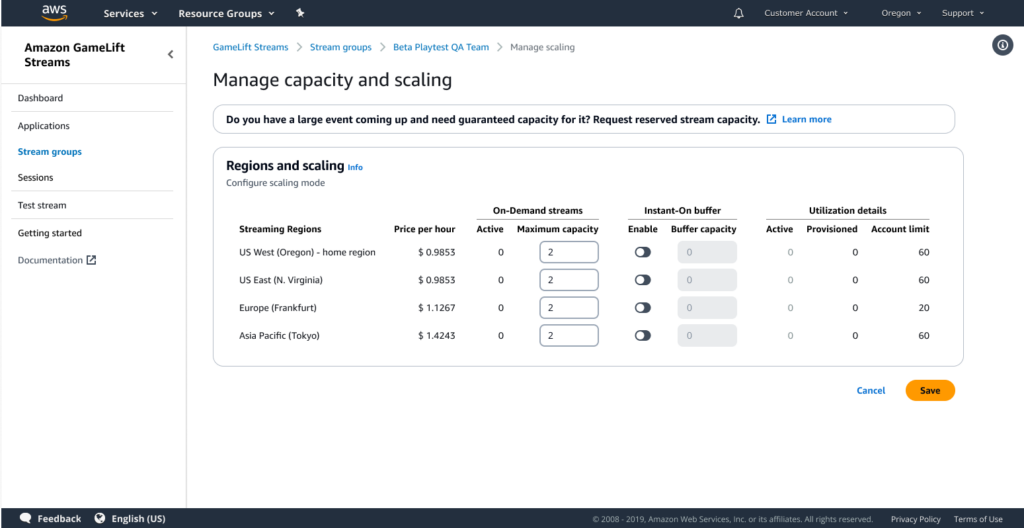1024x528 pixels.
Task: Click account limit 20 for Europe (Frankfurt)
Action: tap(923, 308)
